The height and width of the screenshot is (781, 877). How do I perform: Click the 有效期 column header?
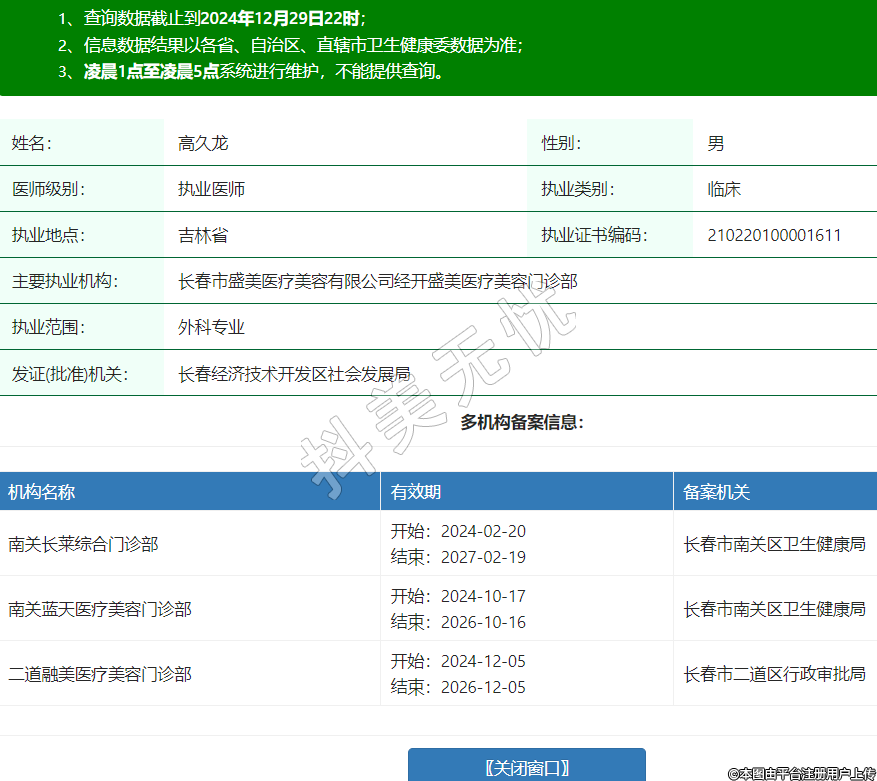click(416, 492)
